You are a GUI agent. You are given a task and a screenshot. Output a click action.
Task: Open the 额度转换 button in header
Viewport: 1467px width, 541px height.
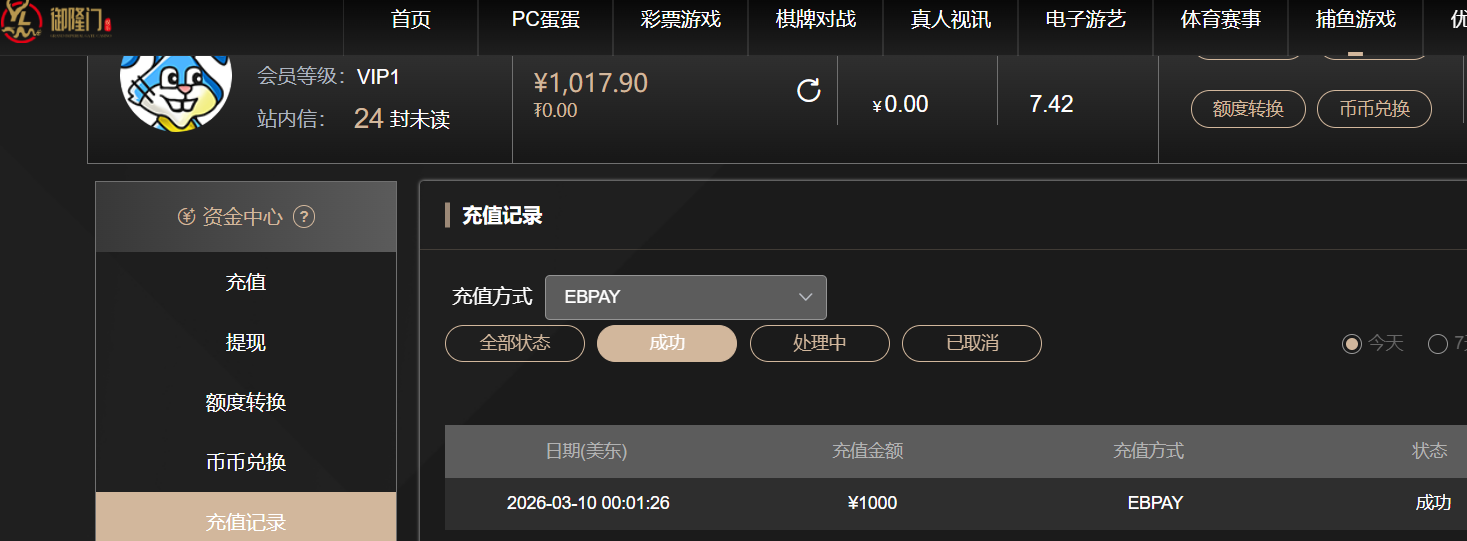coord(1248,109)
